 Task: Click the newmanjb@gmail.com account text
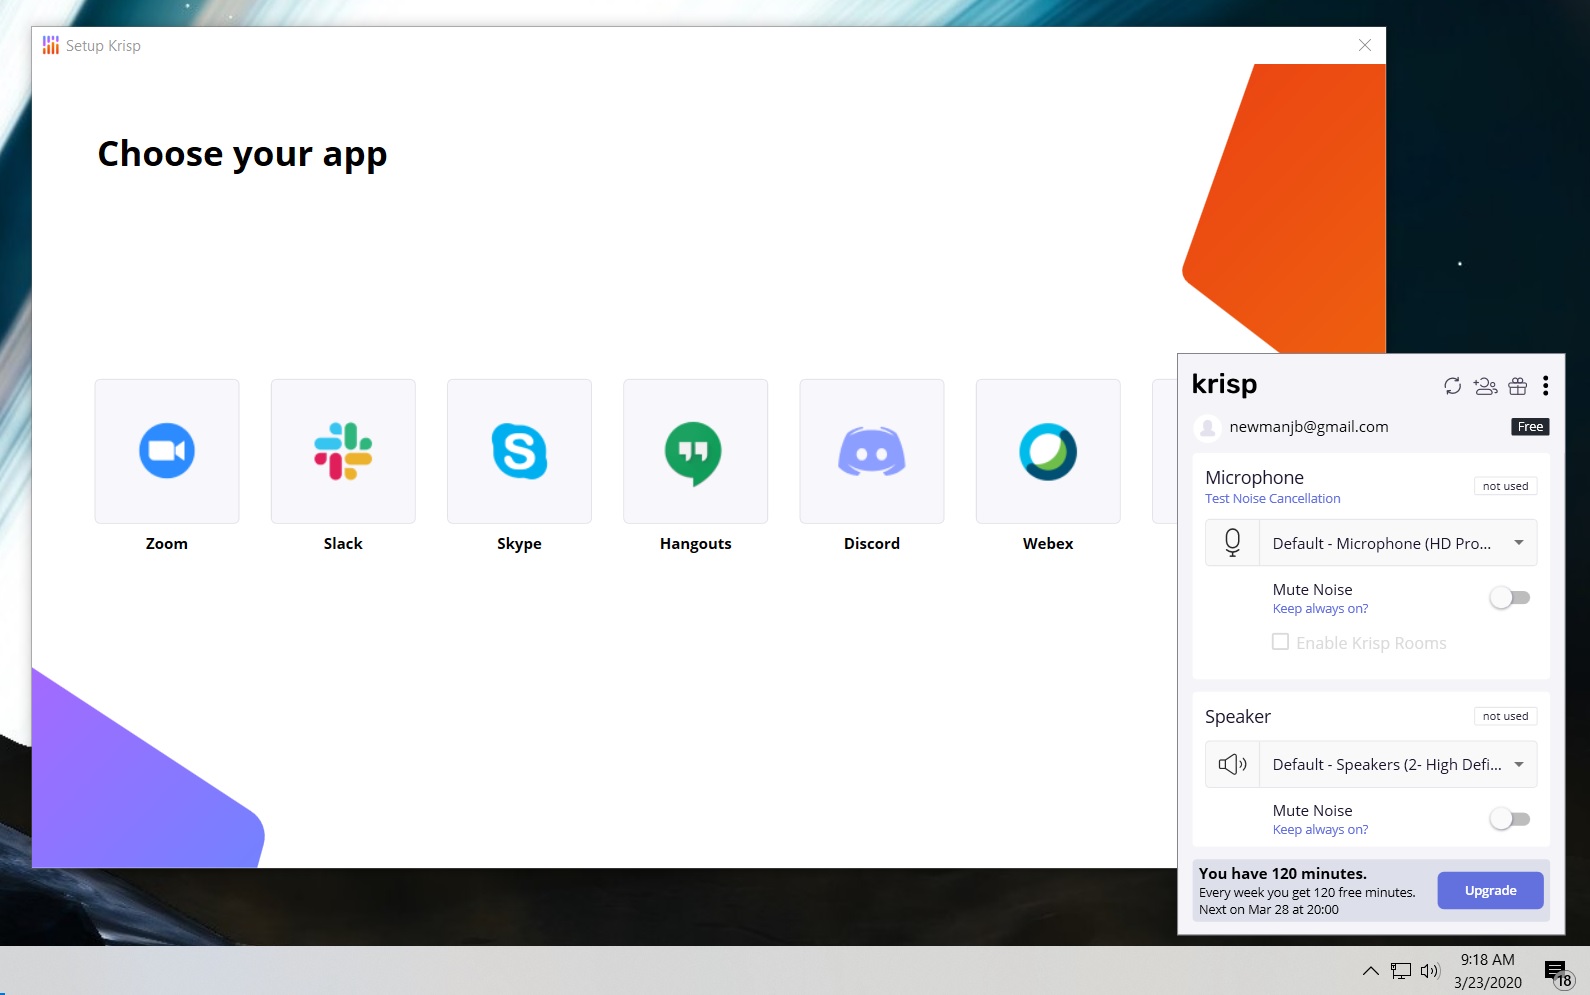tap(1309, 427)
